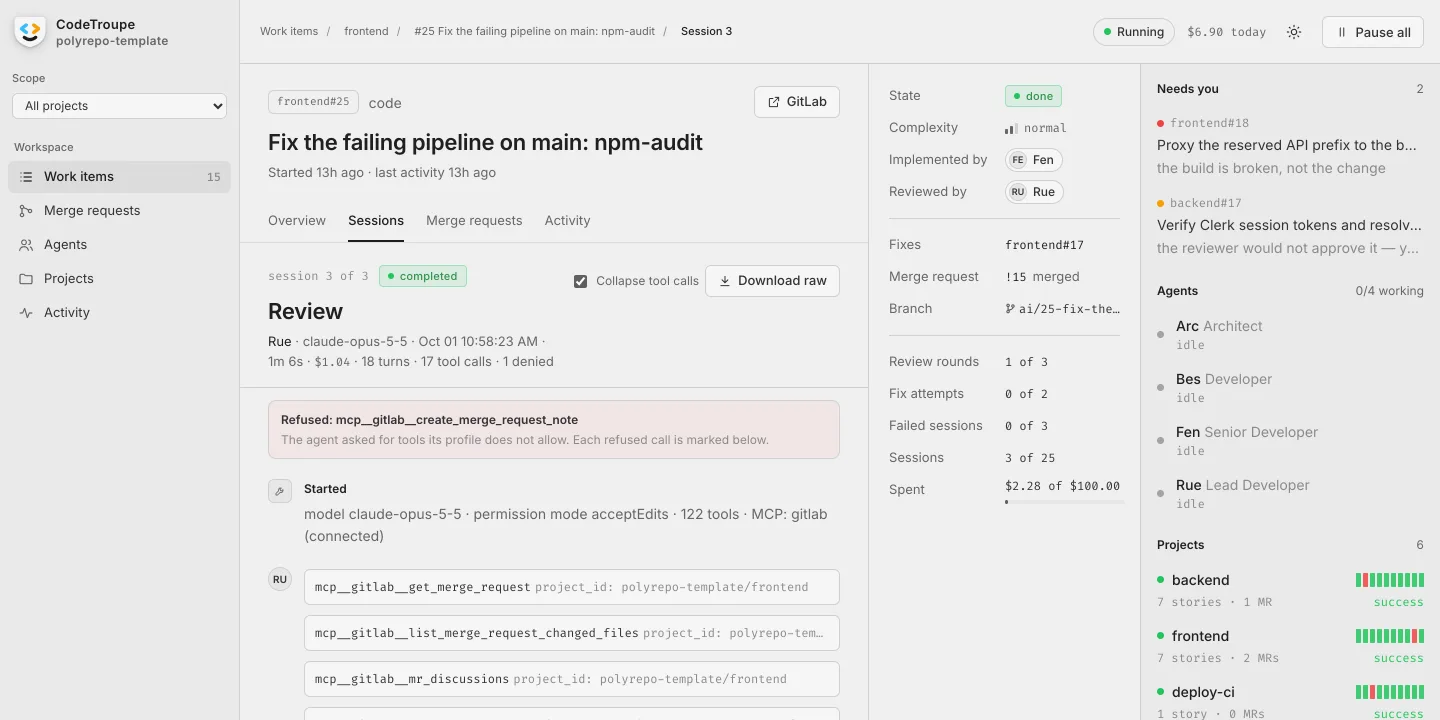The image size is (1440, 720).
Task: Click the Work items list icon
Action: tap(26, 177)
